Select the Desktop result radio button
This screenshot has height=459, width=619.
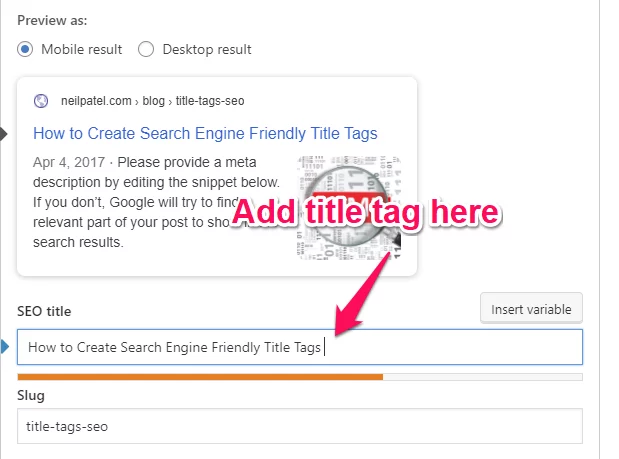coord(146,49)
